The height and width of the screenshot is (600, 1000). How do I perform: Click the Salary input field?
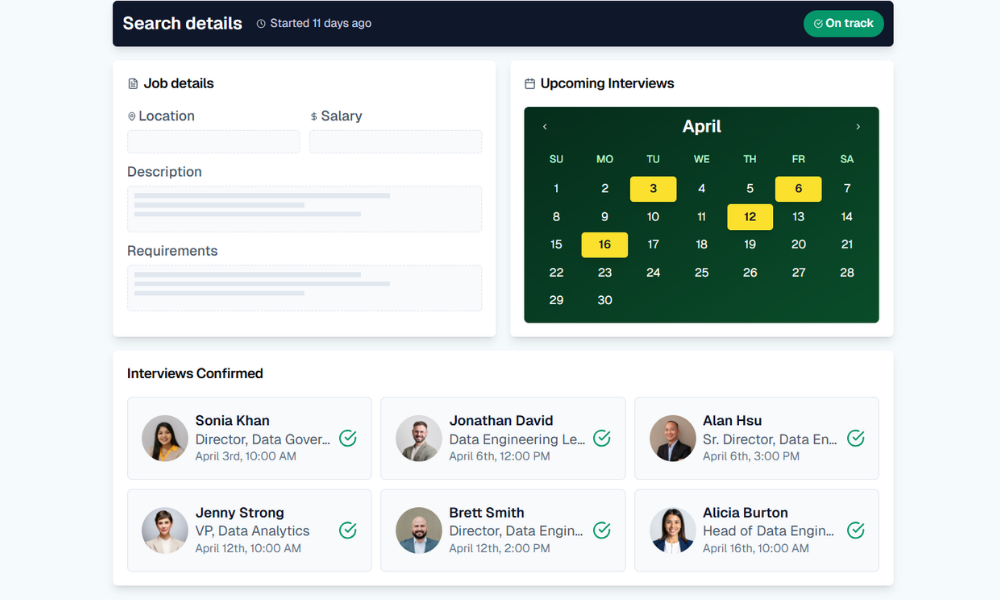[x=395, y=142]
